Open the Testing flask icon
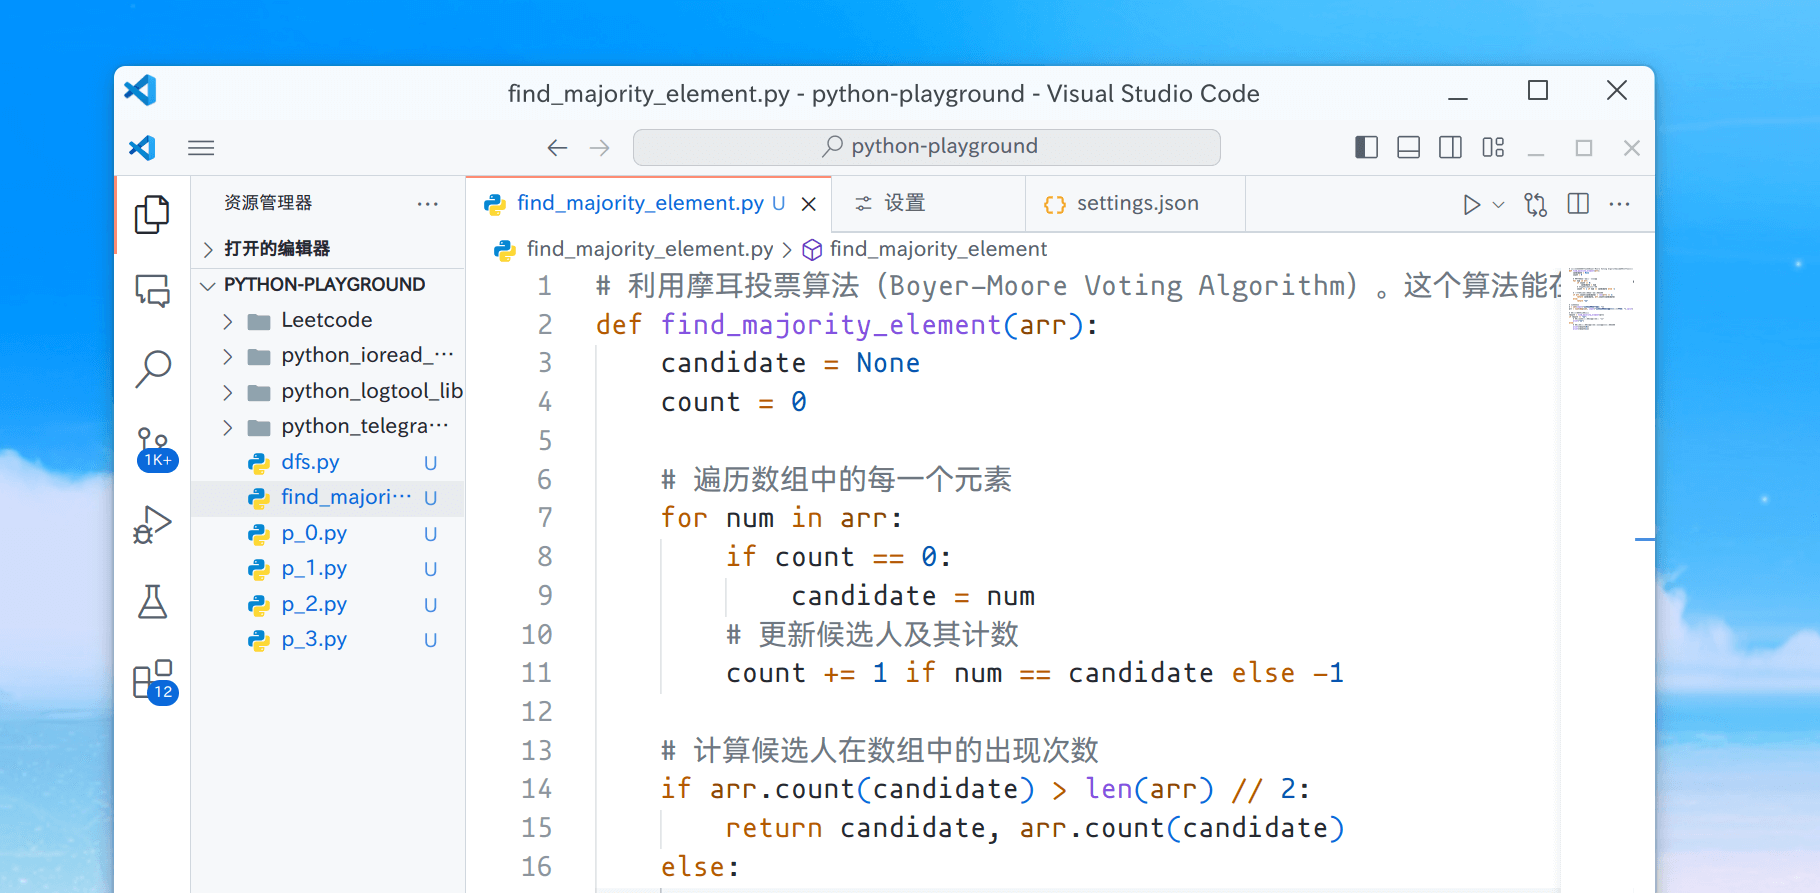The width and height of the screenshot is (1820, 893). pos(152,602)
